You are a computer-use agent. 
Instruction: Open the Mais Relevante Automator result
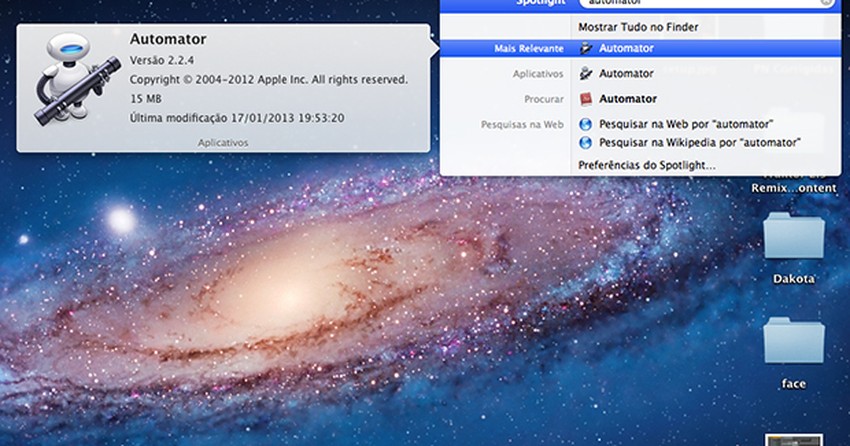640,48
